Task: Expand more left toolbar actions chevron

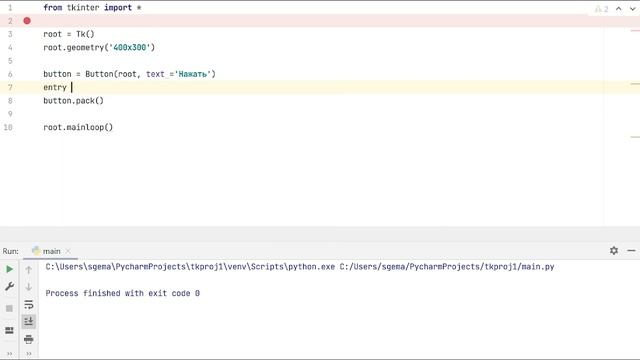Action: point(9,353)
